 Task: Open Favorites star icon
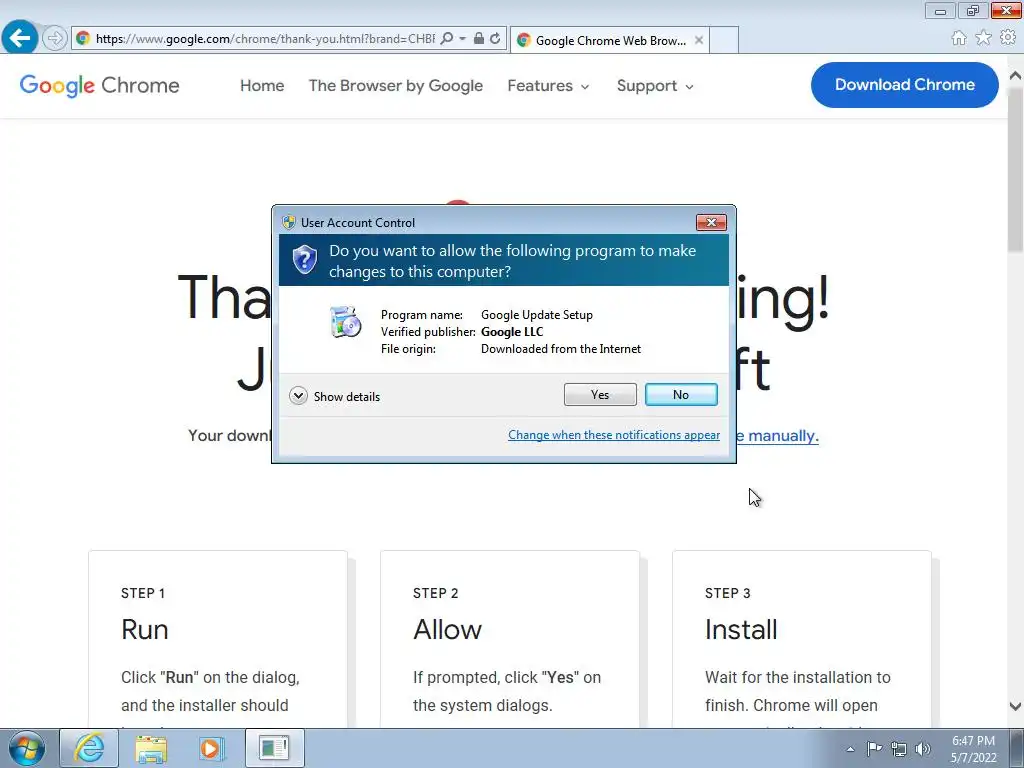point(984,38)
